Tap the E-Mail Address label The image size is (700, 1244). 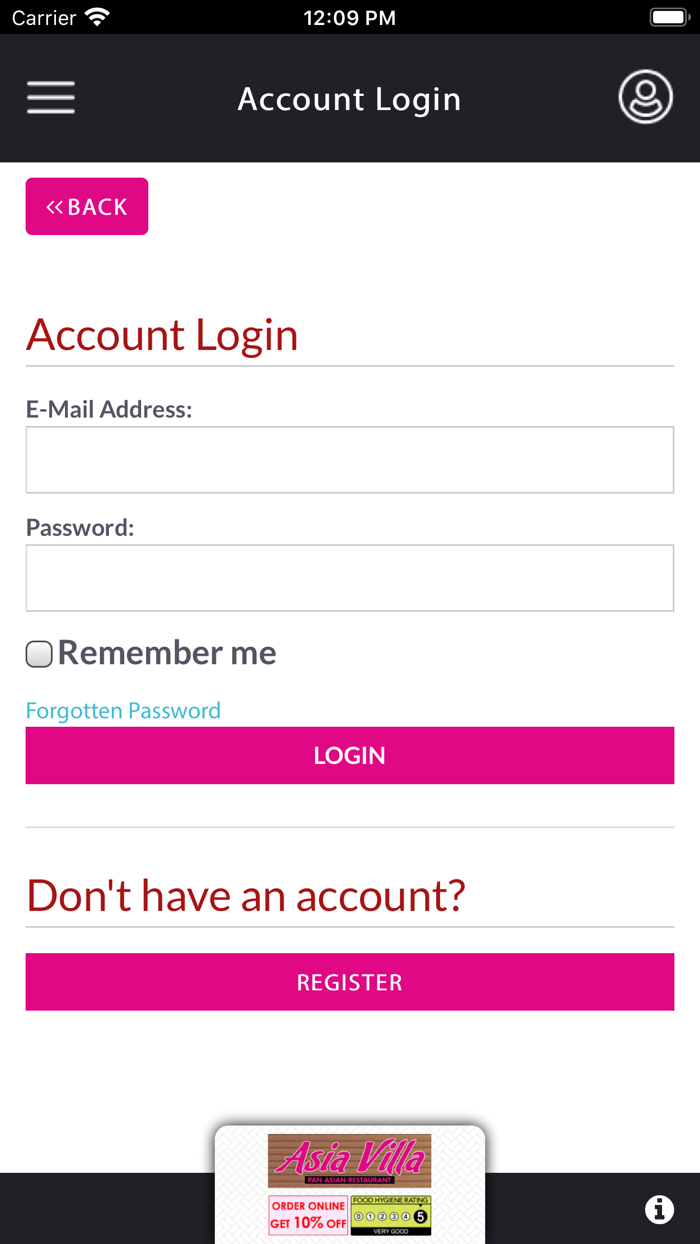coord(109,409)
